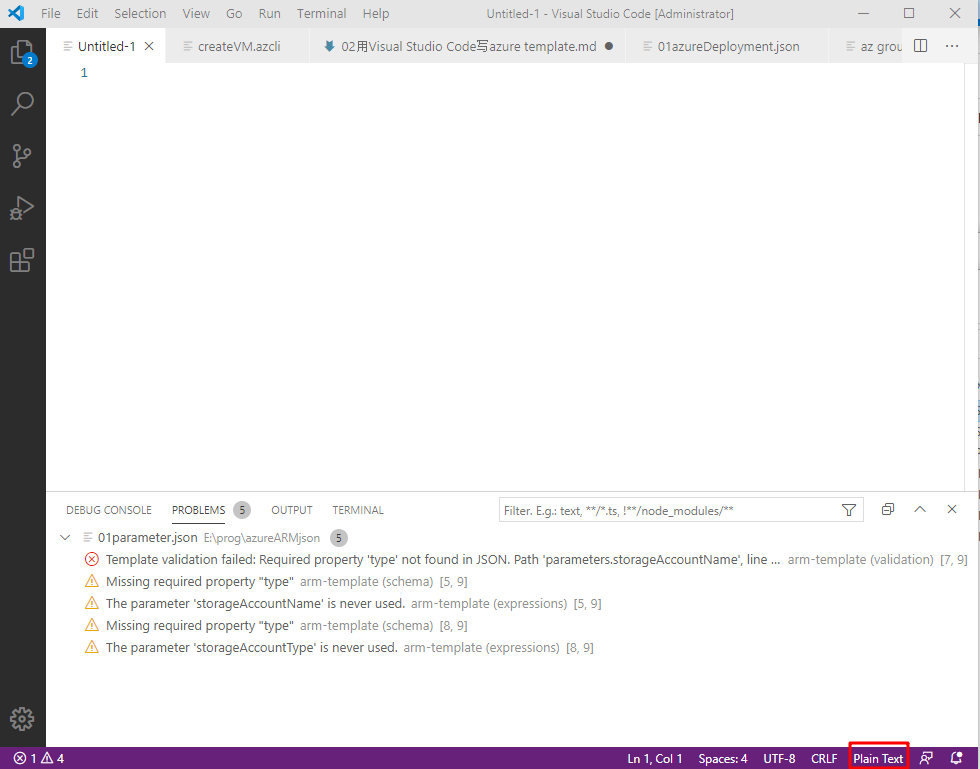Open the View menu
This screenshot has height=769, width=980.
click(196, 13)
